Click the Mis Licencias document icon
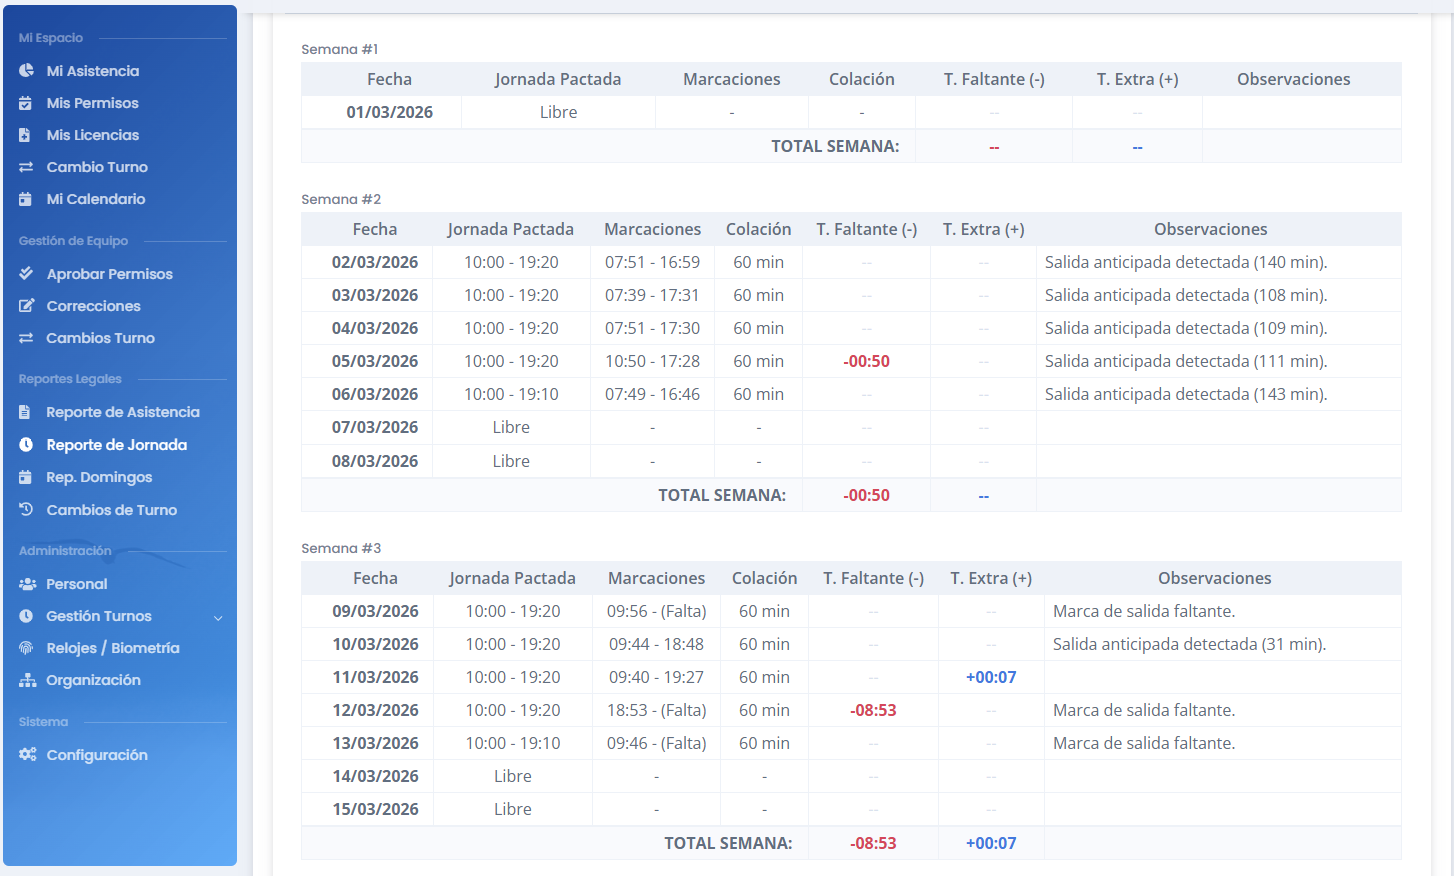Viewport: 1454px width, 876px height. 26,135
